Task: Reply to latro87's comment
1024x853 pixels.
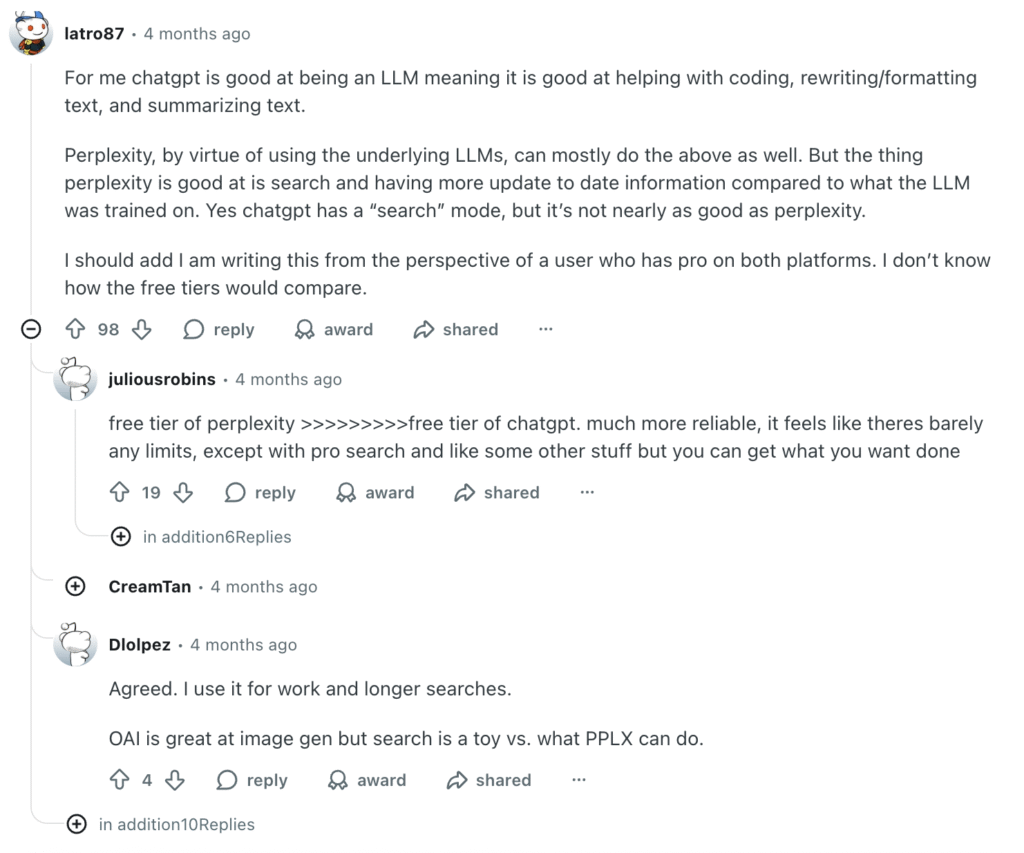Action: [220, 329]
